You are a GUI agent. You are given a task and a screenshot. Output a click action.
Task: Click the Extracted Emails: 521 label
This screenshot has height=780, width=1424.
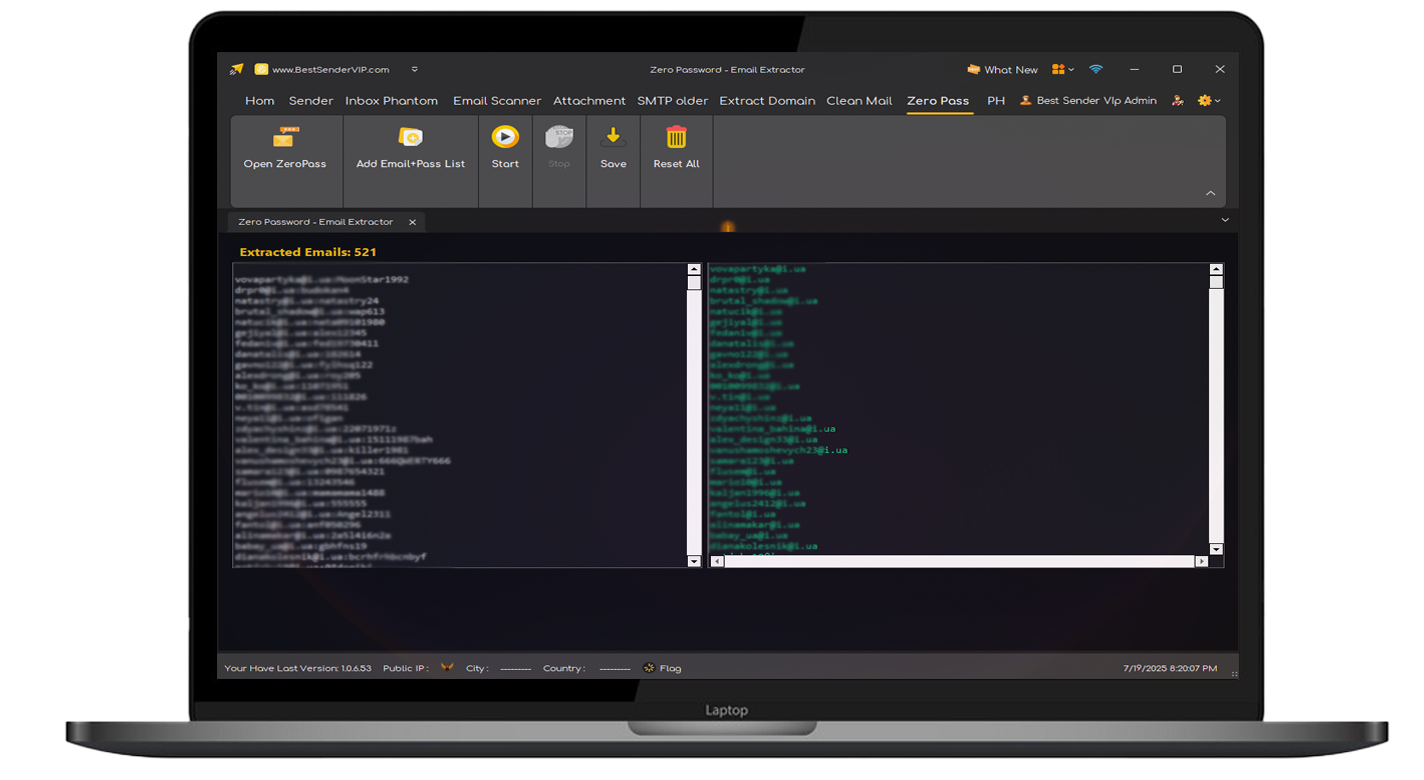coord(308,252)
